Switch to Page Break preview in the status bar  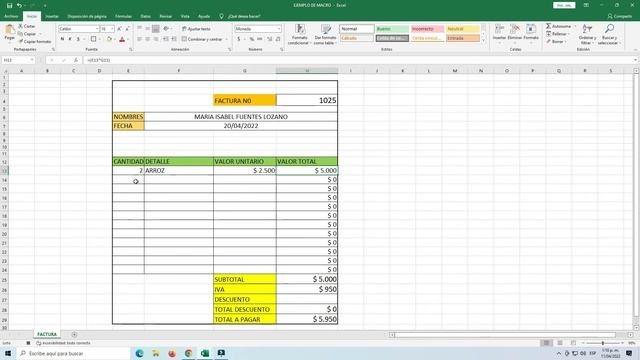pos(573,343)
